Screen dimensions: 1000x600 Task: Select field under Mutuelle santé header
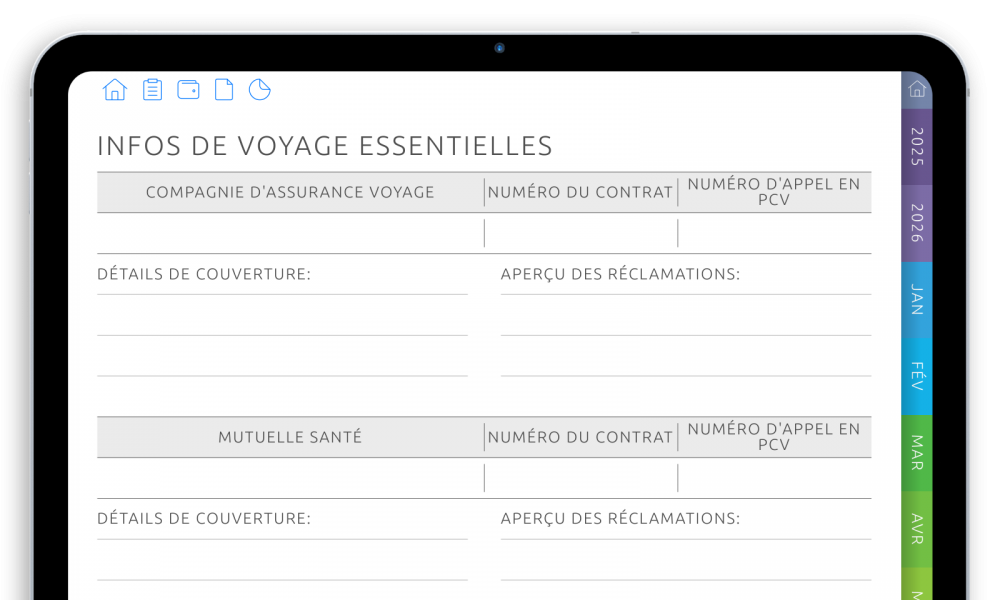click(290, 478)
